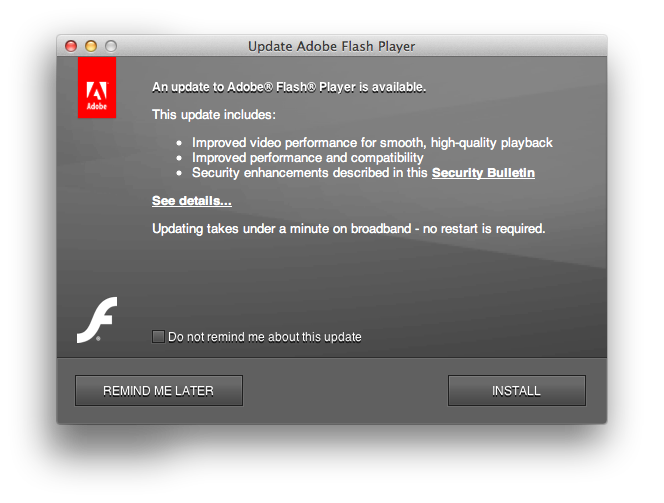
Task: Click the 'Do not remind me about this update' label
Action: coord(265,337)
